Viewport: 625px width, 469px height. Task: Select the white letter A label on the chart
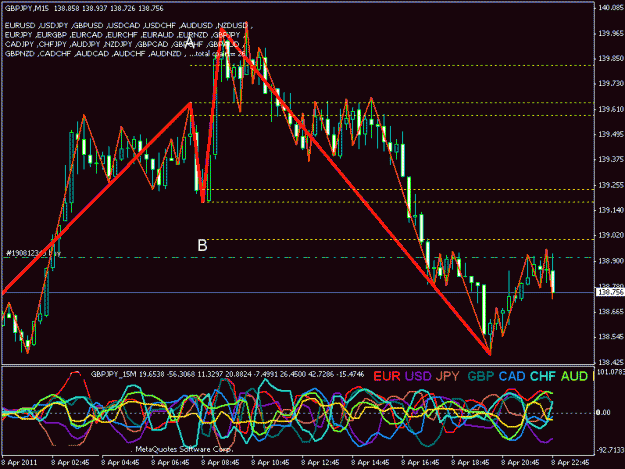click(x=190, y=42)
